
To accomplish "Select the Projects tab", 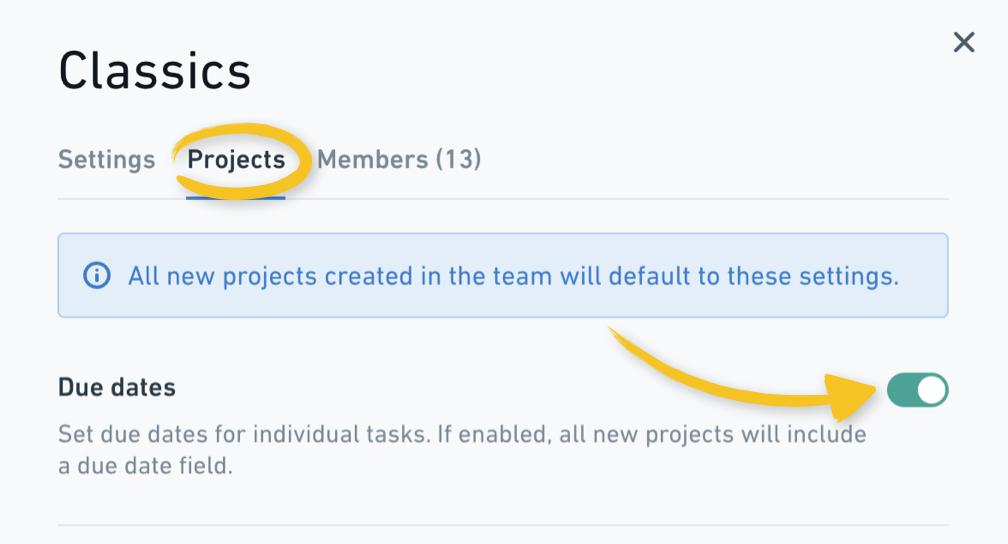I will tap(236, 159).
